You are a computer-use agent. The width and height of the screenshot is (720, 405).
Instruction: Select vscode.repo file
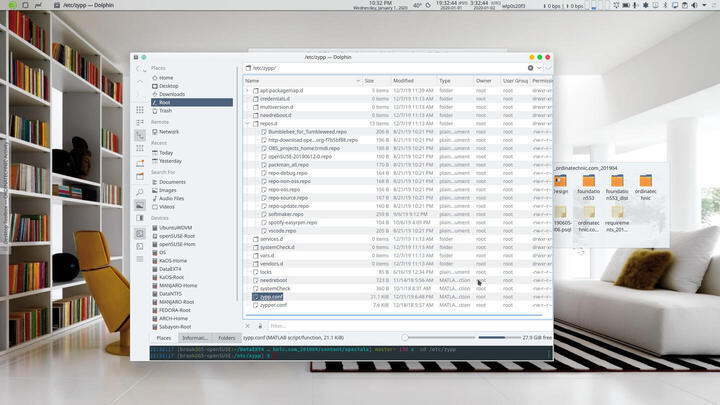click(282, 231)
